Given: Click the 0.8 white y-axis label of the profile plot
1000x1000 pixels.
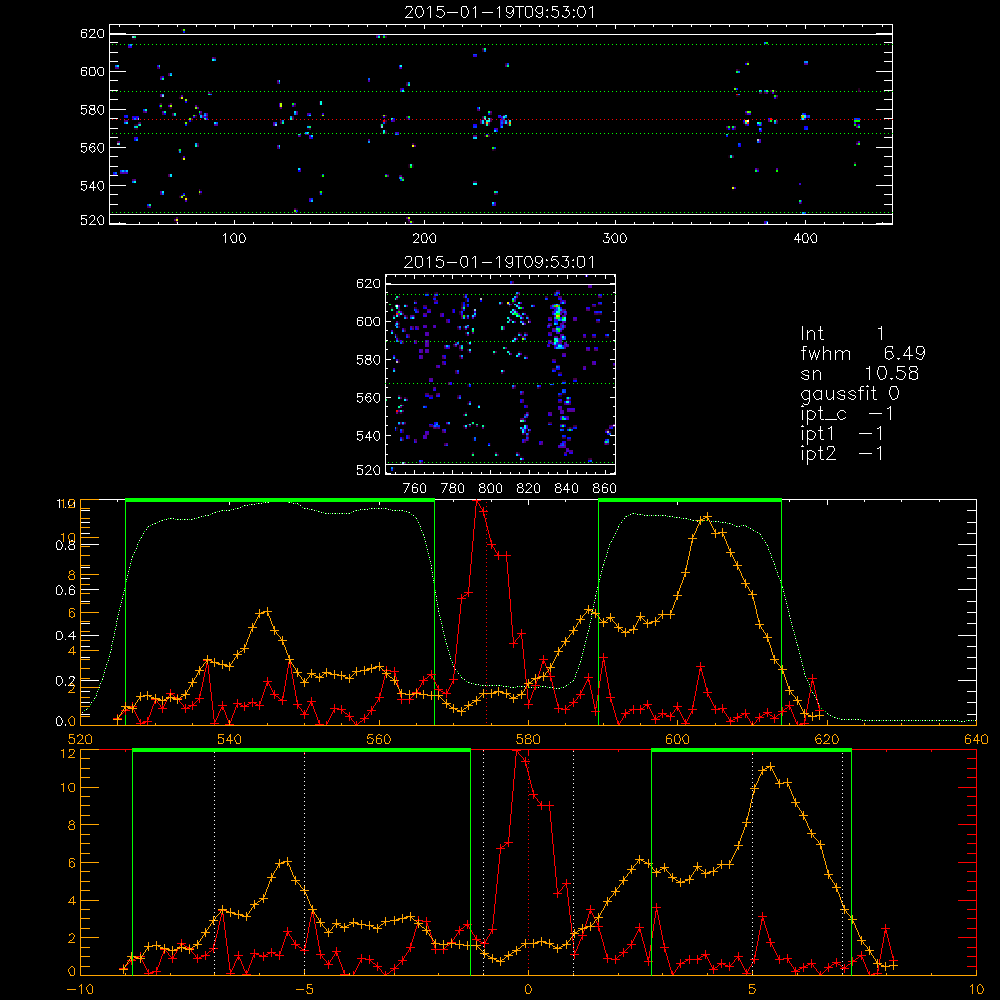Looking at the screenshot, I should coord(65,545).
